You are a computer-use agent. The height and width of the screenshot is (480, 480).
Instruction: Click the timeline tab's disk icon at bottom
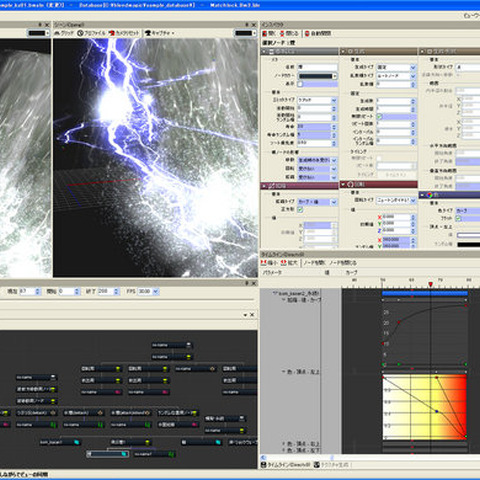(264, 465)
